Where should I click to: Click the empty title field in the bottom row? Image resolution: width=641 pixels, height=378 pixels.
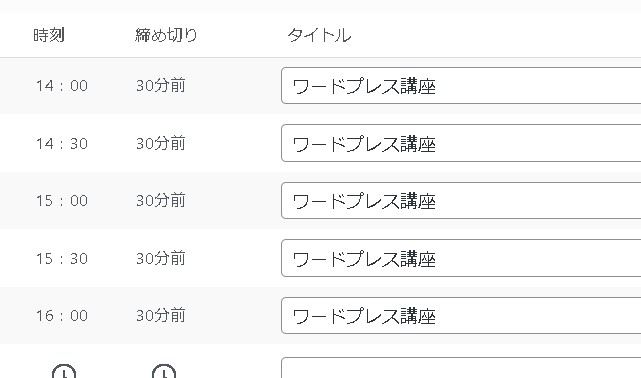click(x=461, y=368)
